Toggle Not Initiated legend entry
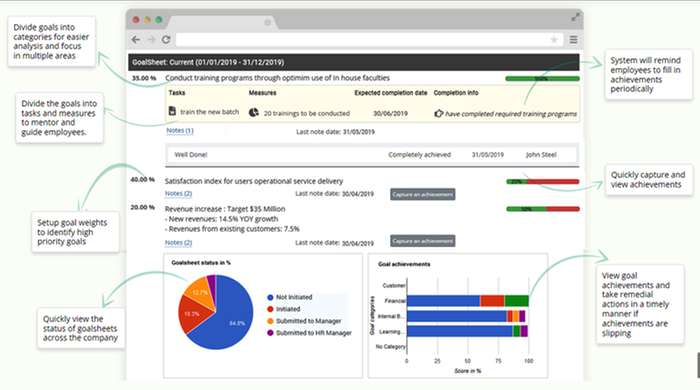700x390 pixels. coord(289,297)
